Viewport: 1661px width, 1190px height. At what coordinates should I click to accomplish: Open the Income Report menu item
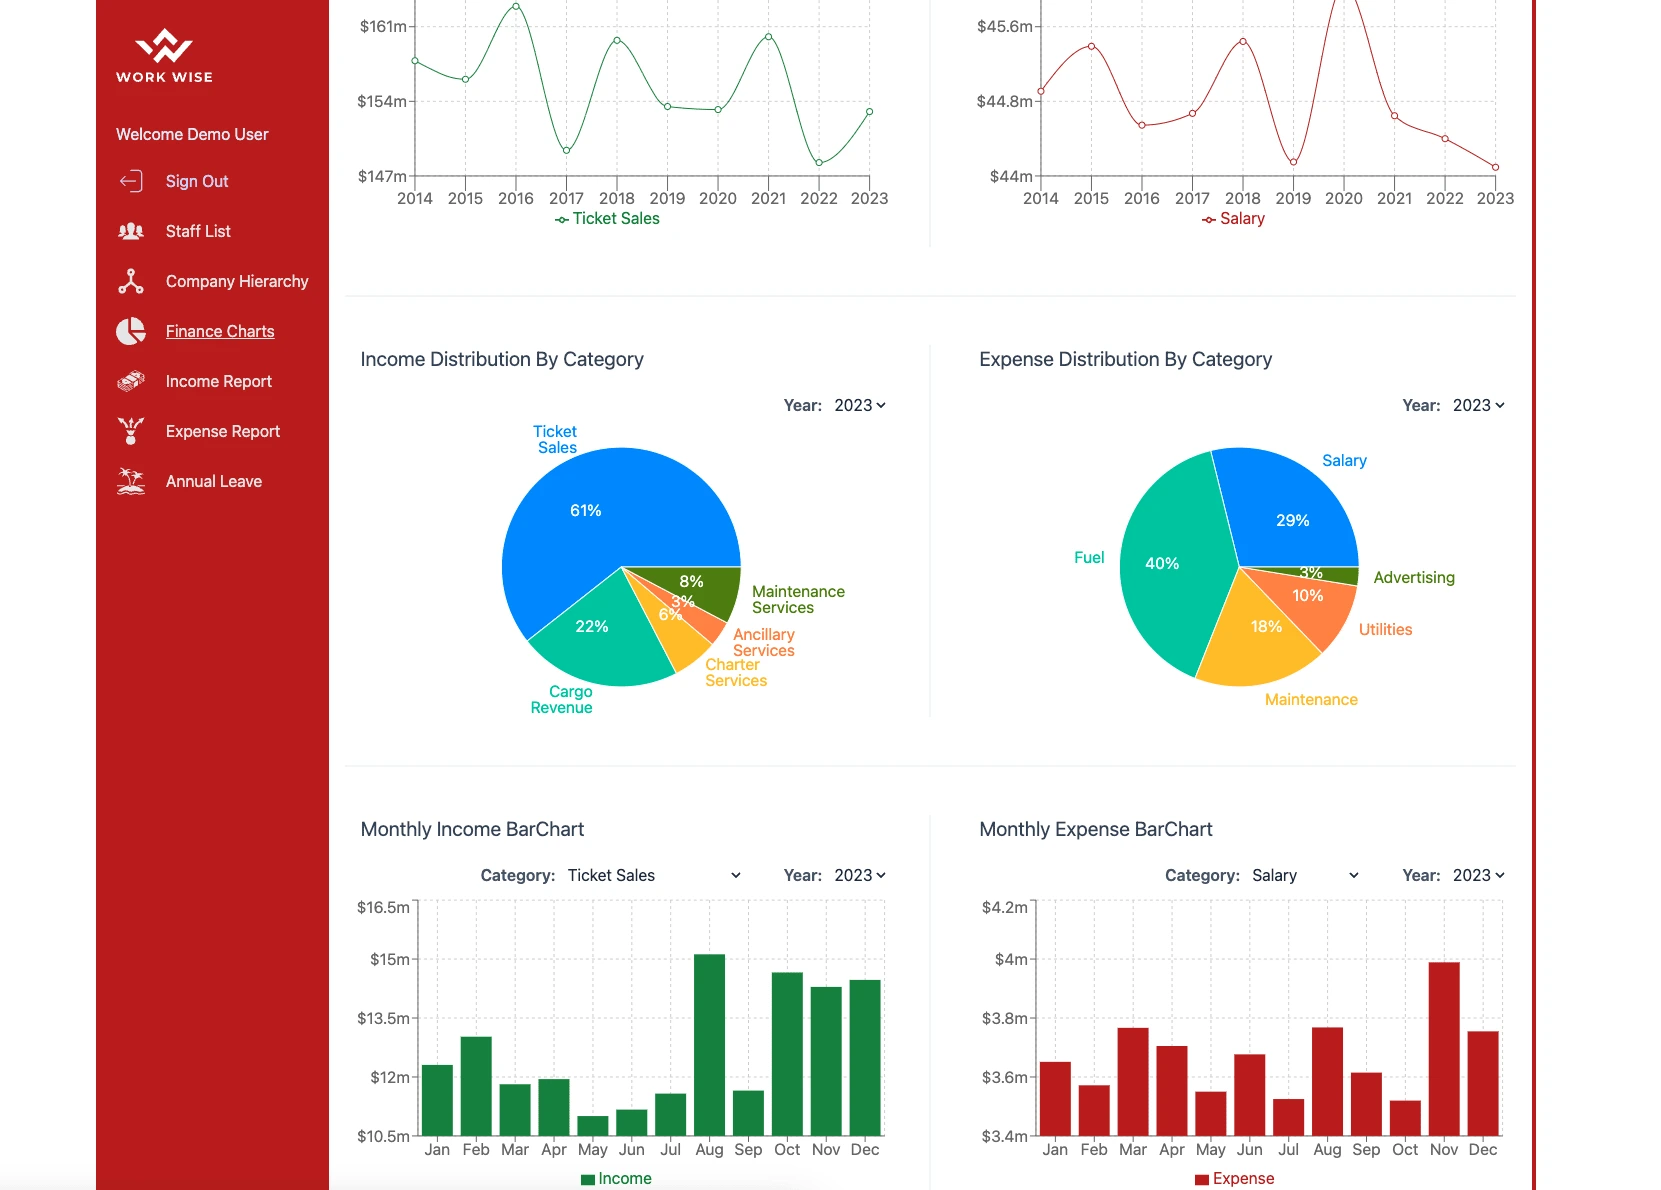[x=219, y=381]
